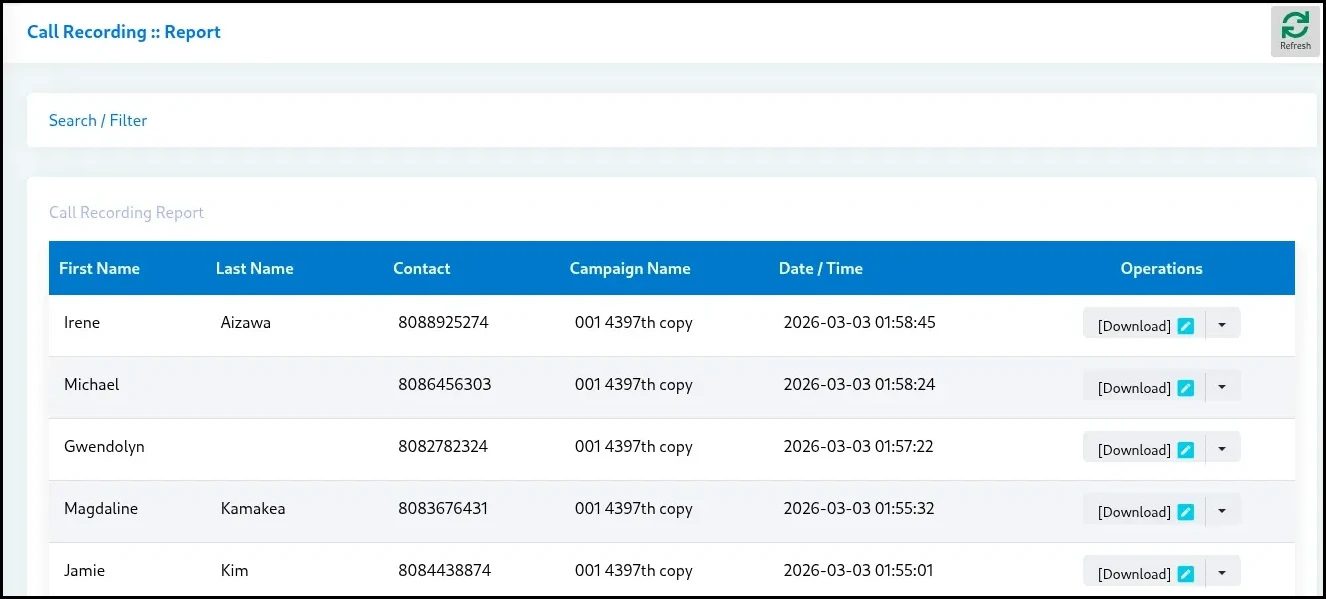Select the edit pencil icon beside Michael's Download link

pos(1185,385)
